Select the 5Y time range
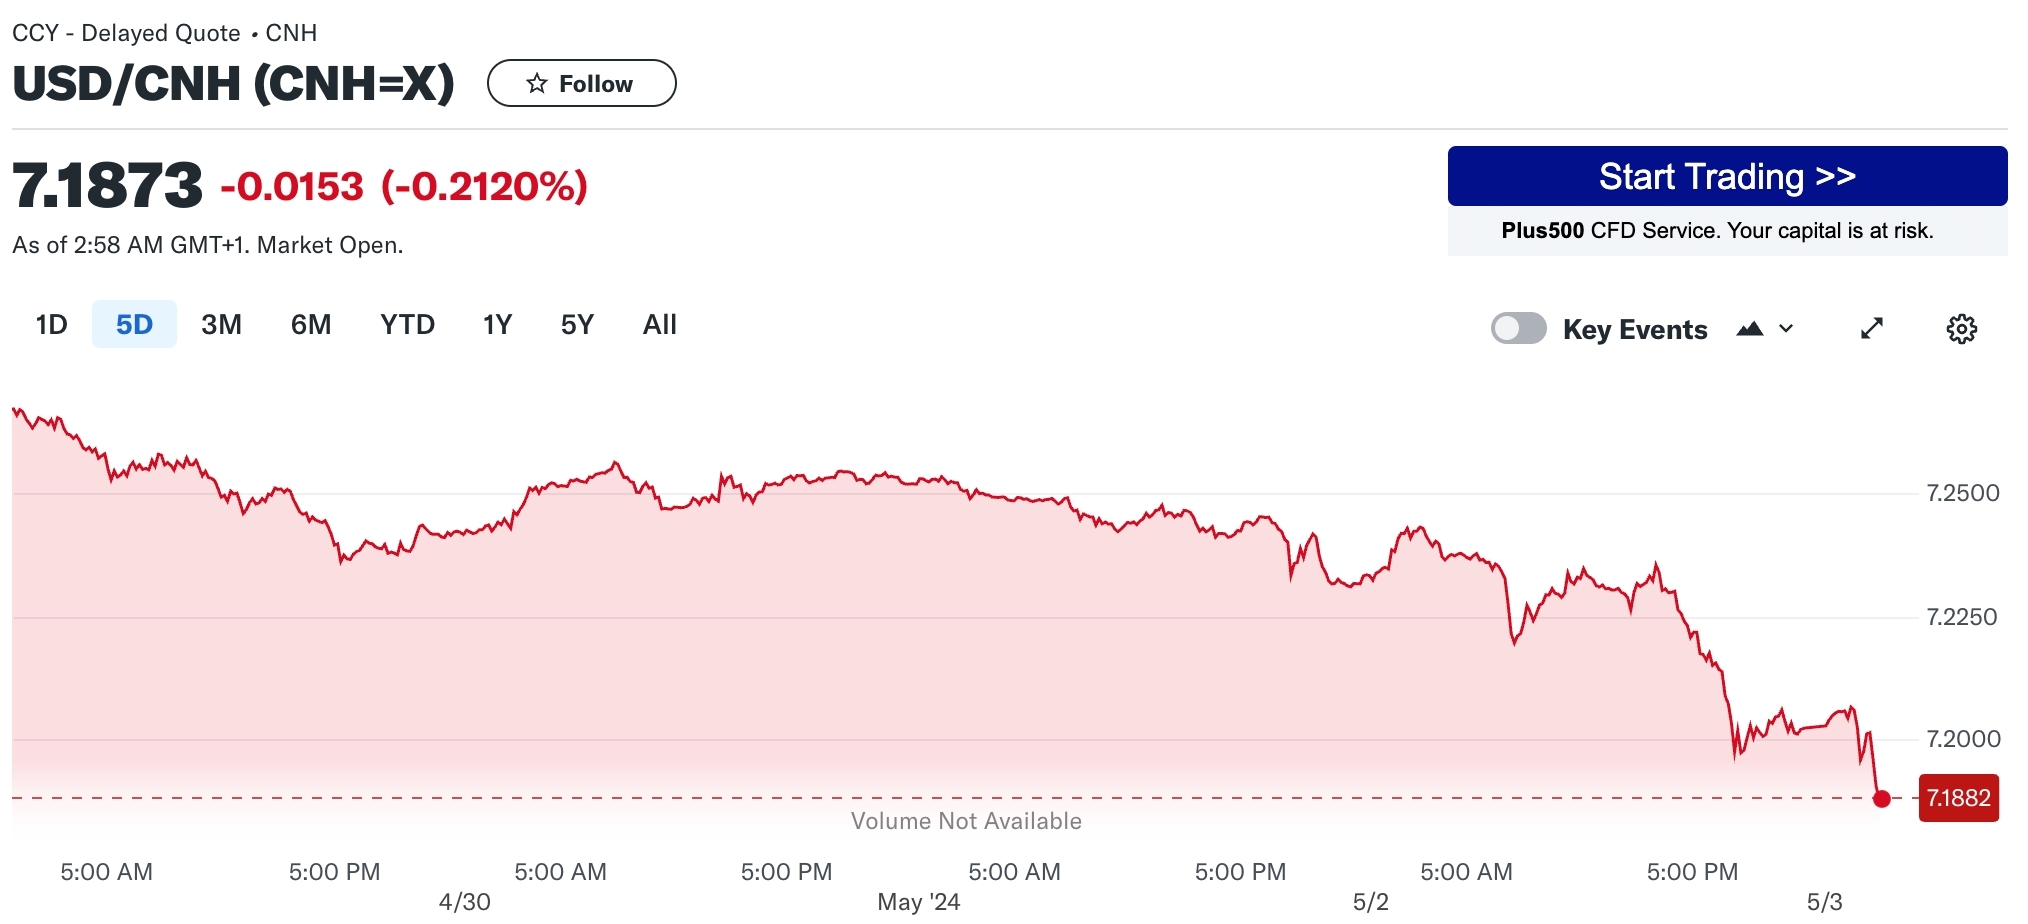The image size is (2028, 924). (x=577, y=325)
